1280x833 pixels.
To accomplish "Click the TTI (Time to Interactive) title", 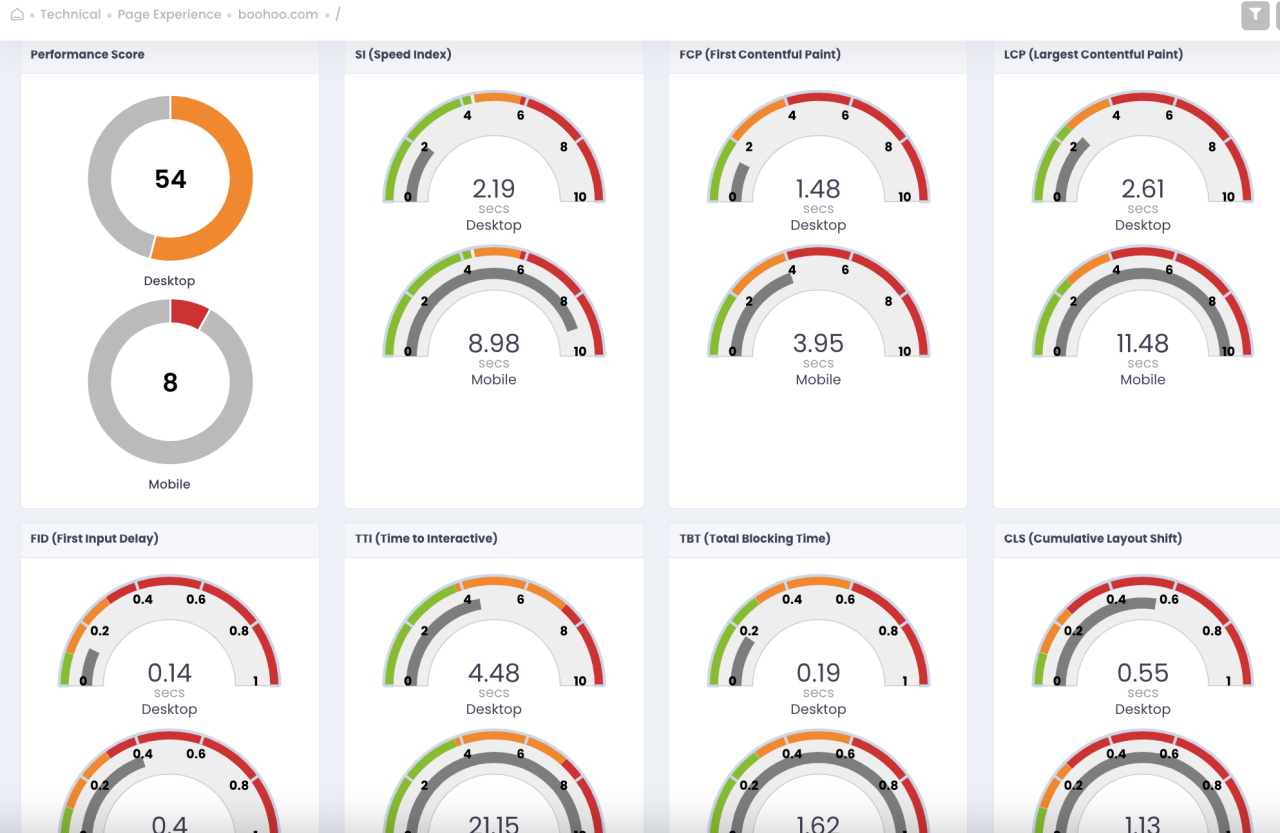I will coord(426,538).
